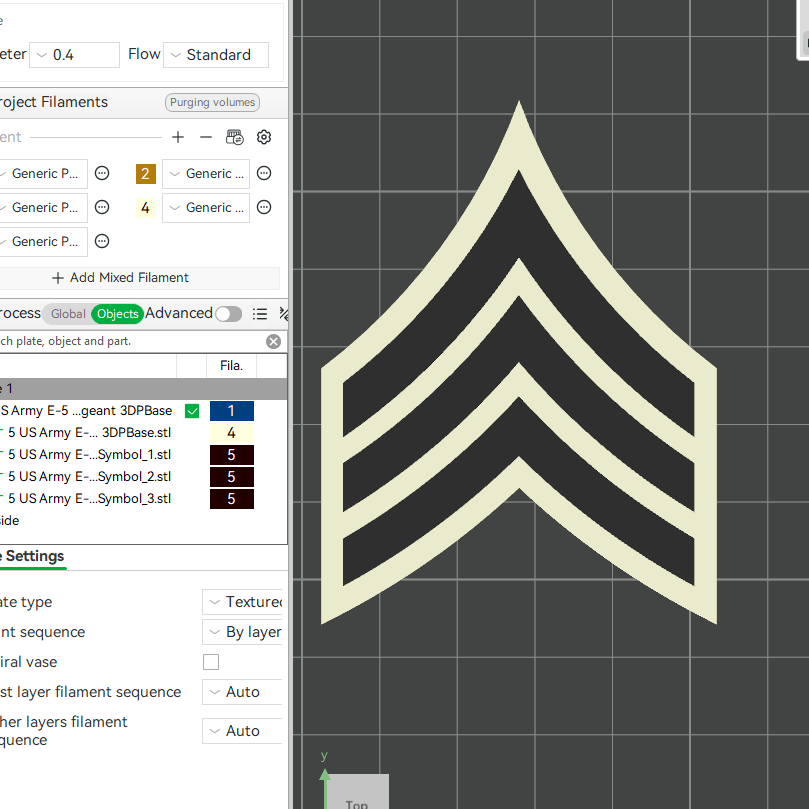Click filament 5 cell of Symbol_3.stl
809x809 pixels.
click(232, 499)
